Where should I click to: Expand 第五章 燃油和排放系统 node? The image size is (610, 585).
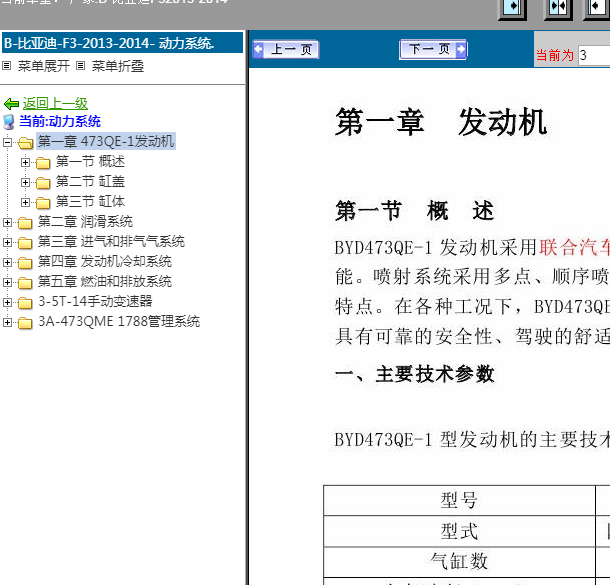click(x=7, y=282)
